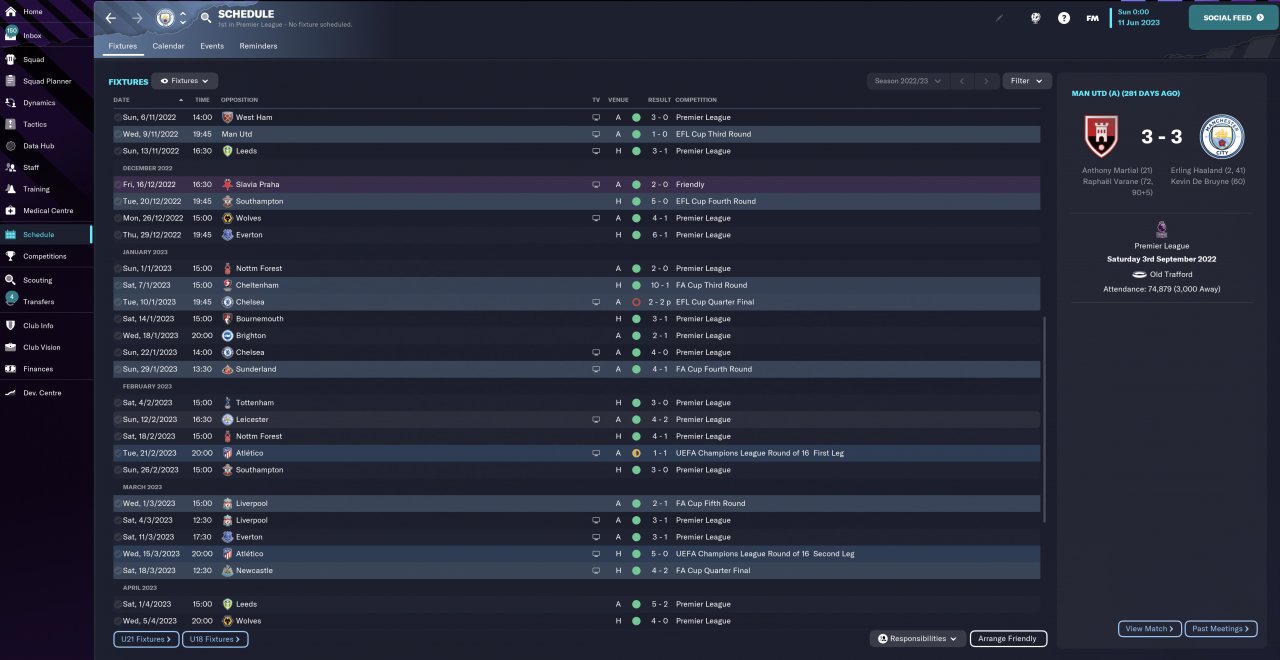Toggle the circle on Tue, 10/1/2023 row
The height and width of the screenshot is (660, 1280).
pyautogui.click(x=117, y=302)
